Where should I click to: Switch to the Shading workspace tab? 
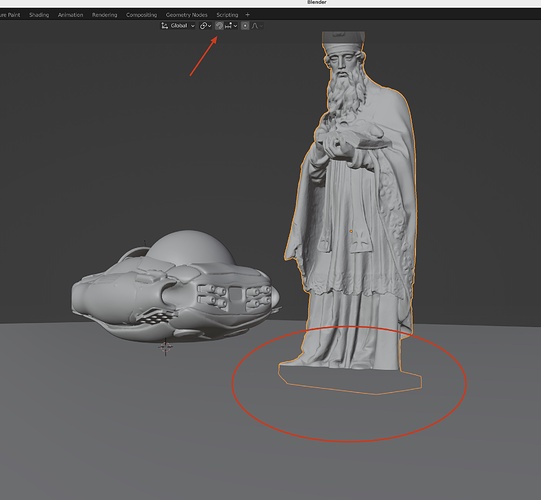pyautogui.click(x=39, y=15)
